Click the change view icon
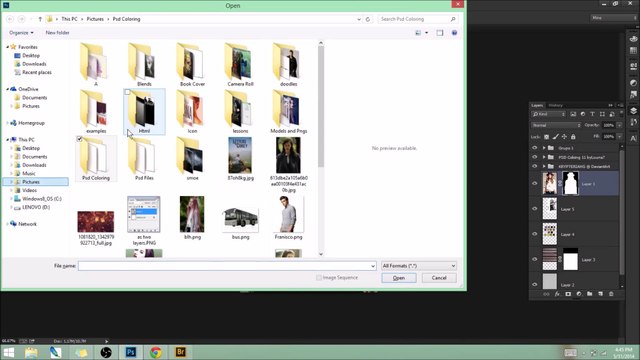This screenshot has width=640, height=360. click(418, 33)
